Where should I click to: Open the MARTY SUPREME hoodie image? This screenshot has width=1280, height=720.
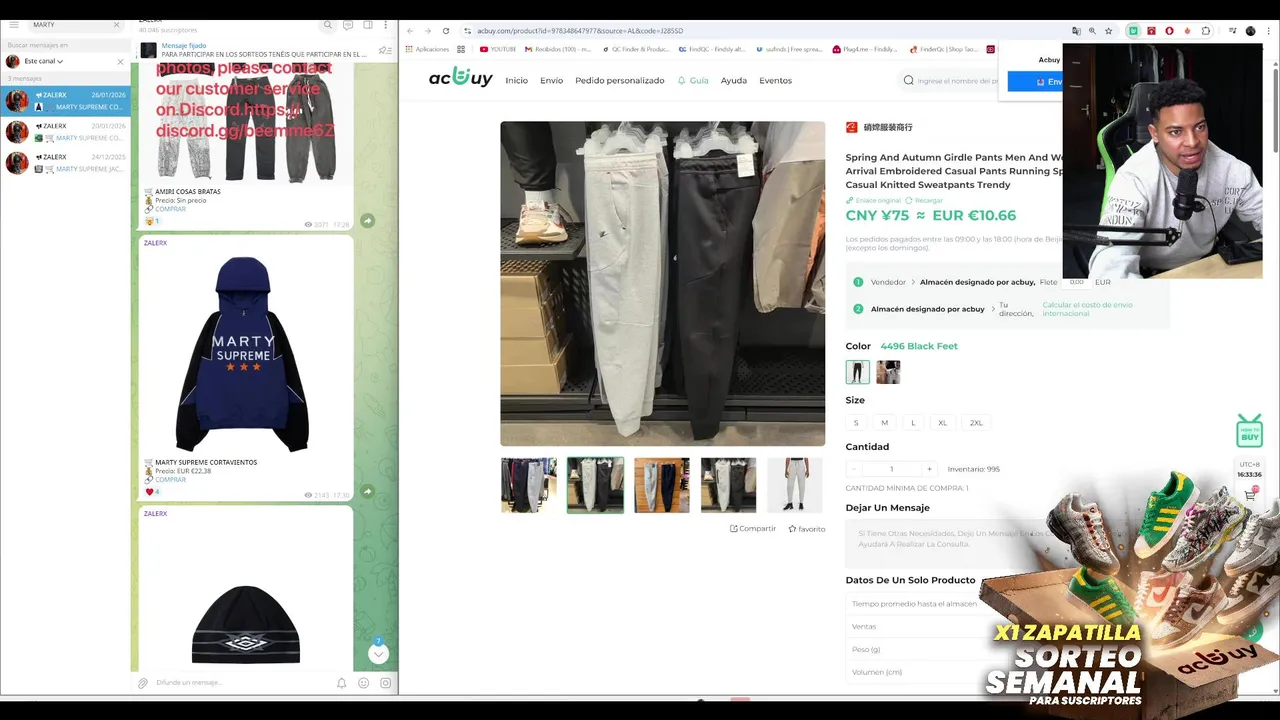click(x=244, y=353)
